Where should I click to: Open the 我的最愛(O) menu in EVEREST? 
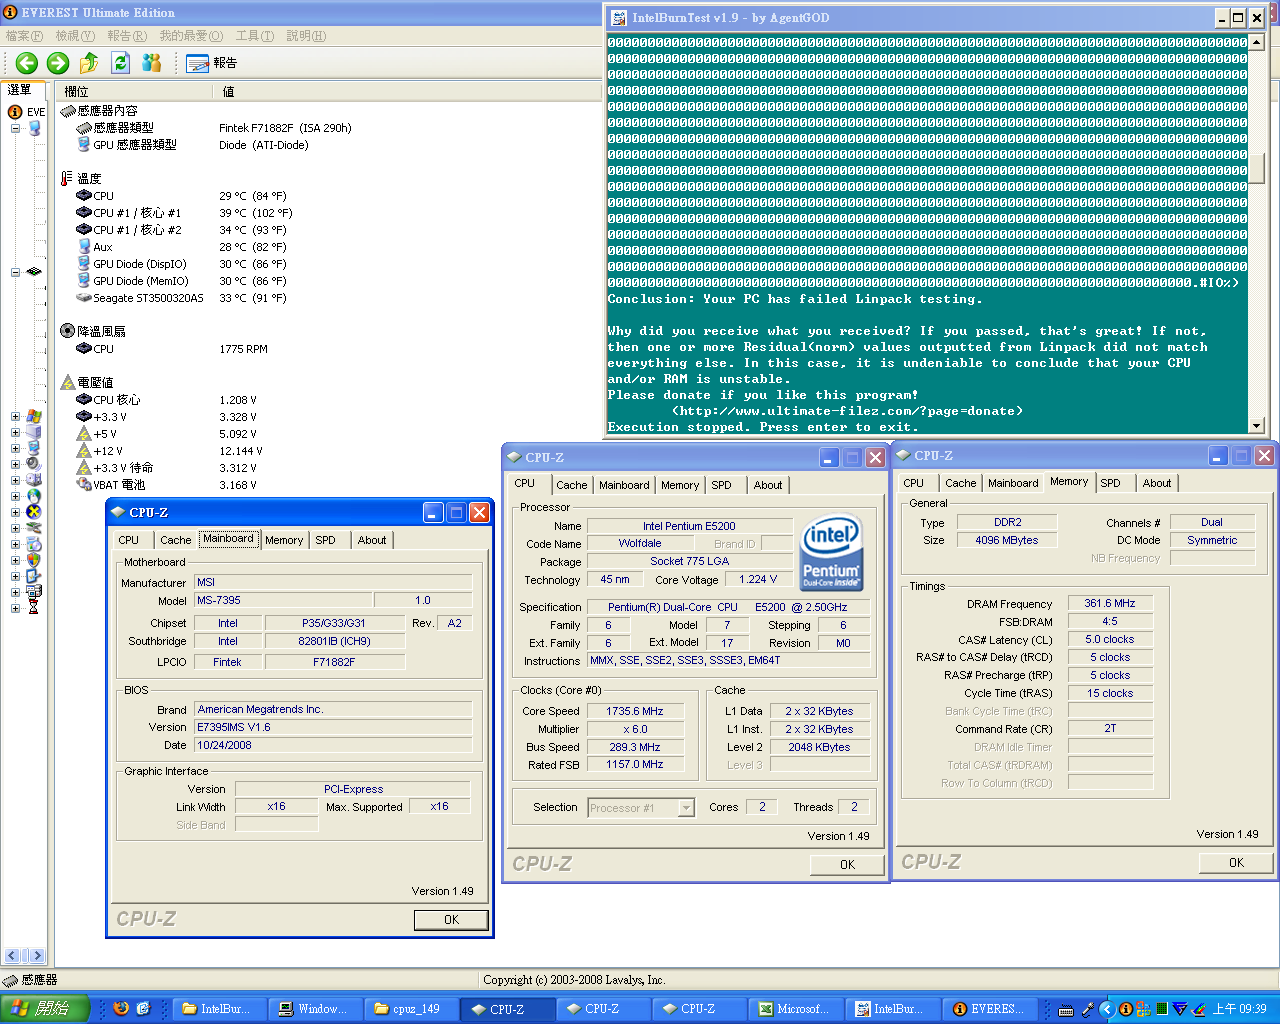coord(191,36)
